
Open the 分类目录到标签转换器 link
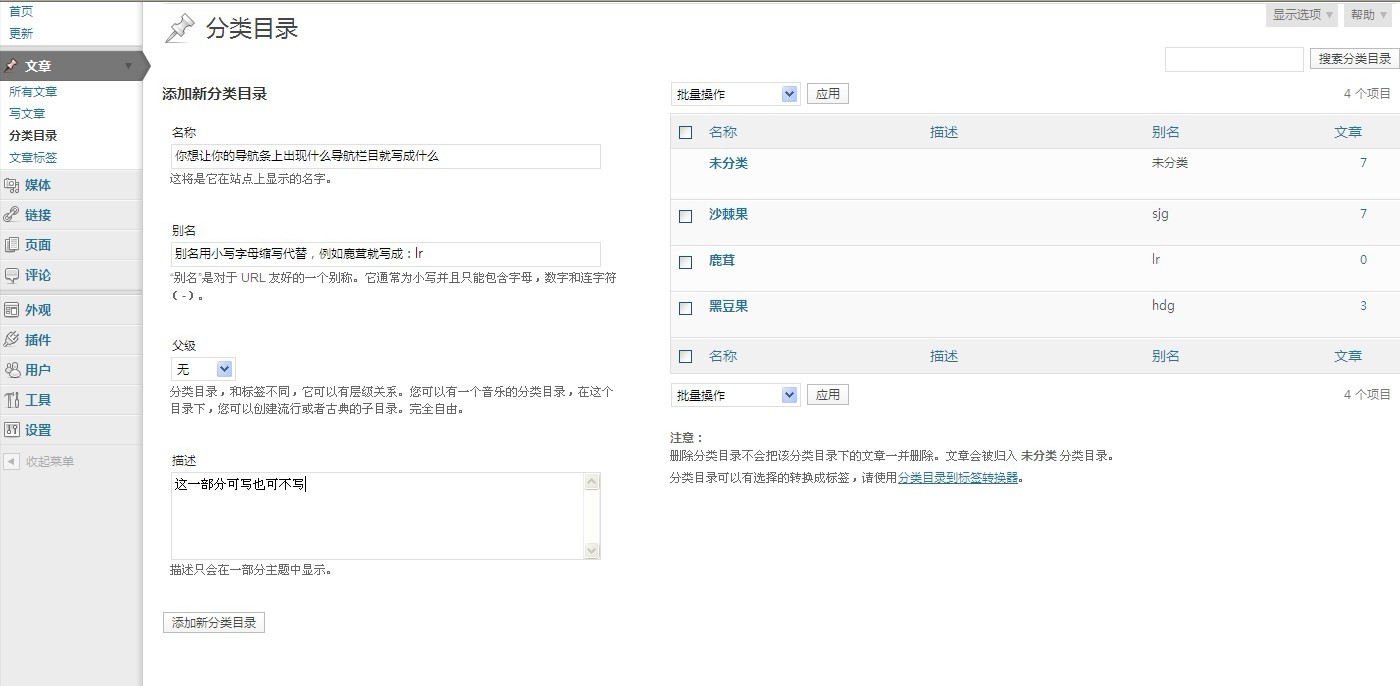[x=957, y=478]
